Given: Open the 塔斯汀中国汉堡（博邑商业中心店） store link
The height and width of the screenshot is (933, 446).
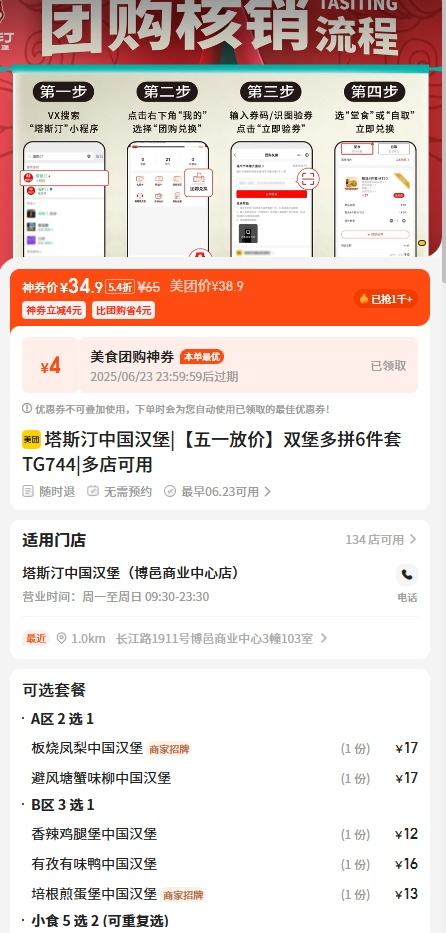Looking at the screenshot, I should click(x=131, y=573).
